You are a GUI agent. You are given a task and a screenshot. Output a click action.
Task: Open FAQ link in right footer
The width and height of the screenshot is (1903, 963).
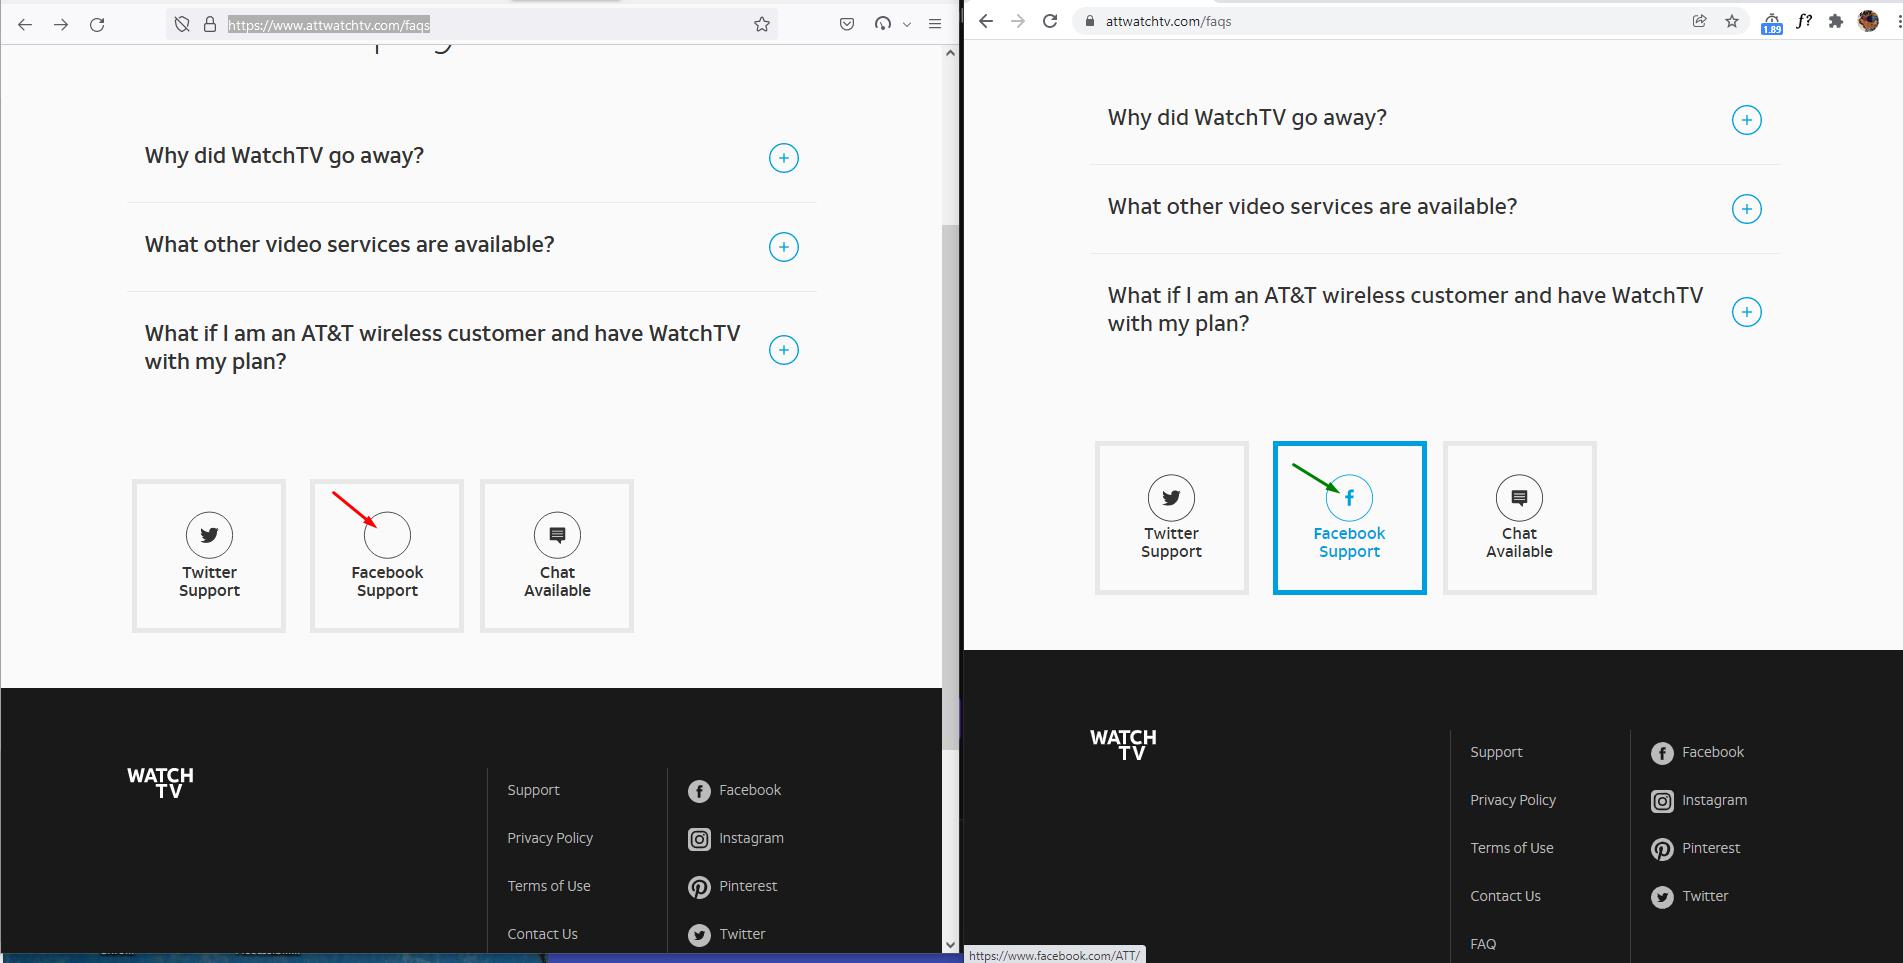[1483, 944]
